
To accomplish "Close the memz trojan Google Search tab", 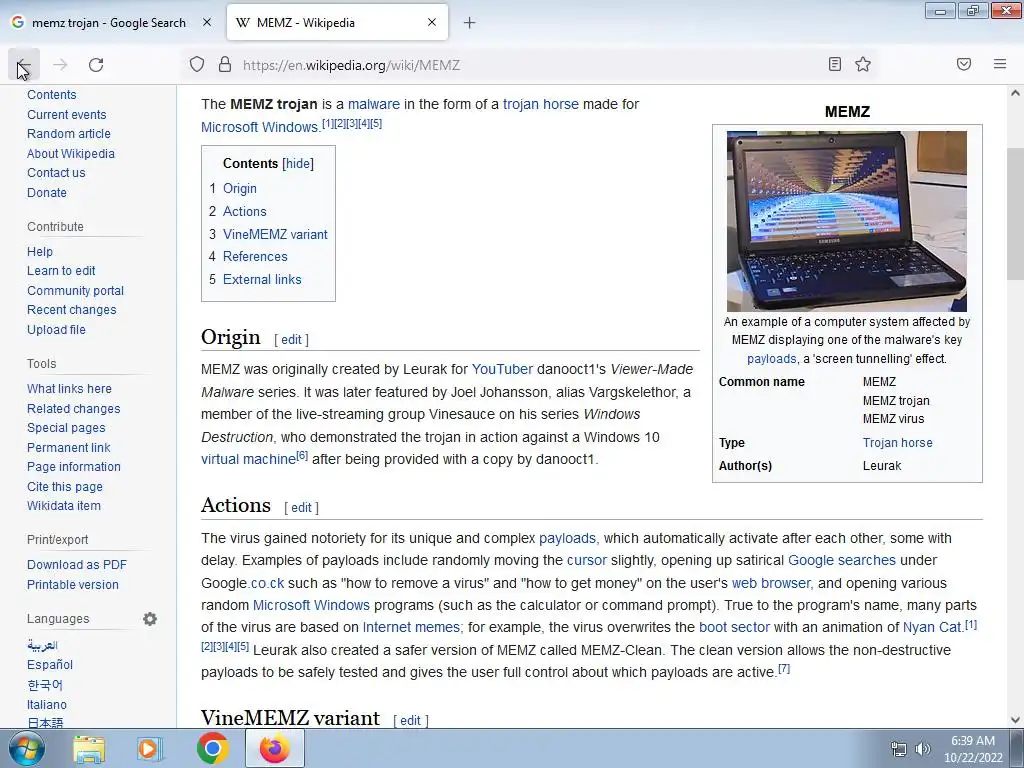I will 206,22.
